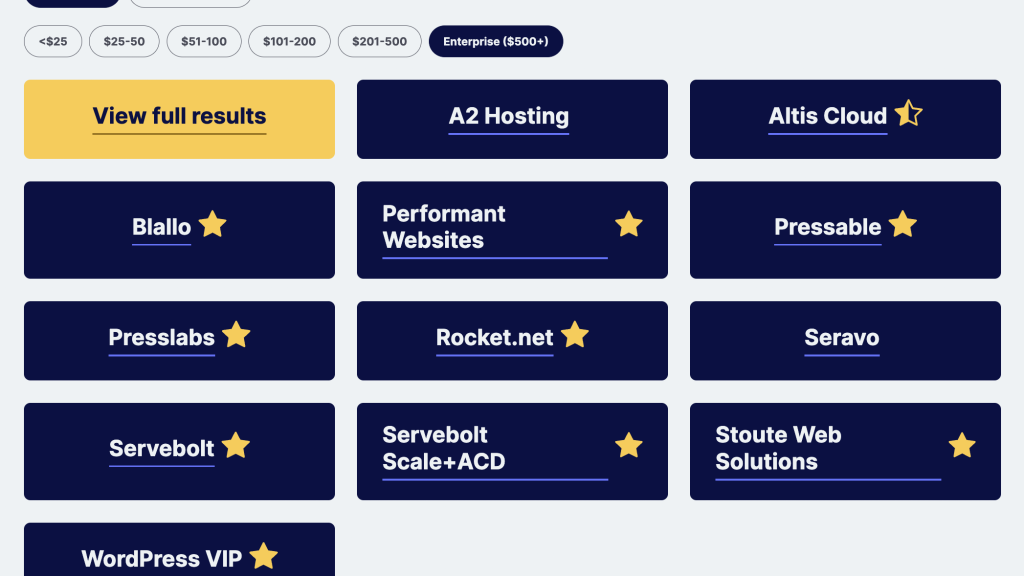Select the $101-200 price filter
Screen dimensions: 1024x576
point(289,41)
